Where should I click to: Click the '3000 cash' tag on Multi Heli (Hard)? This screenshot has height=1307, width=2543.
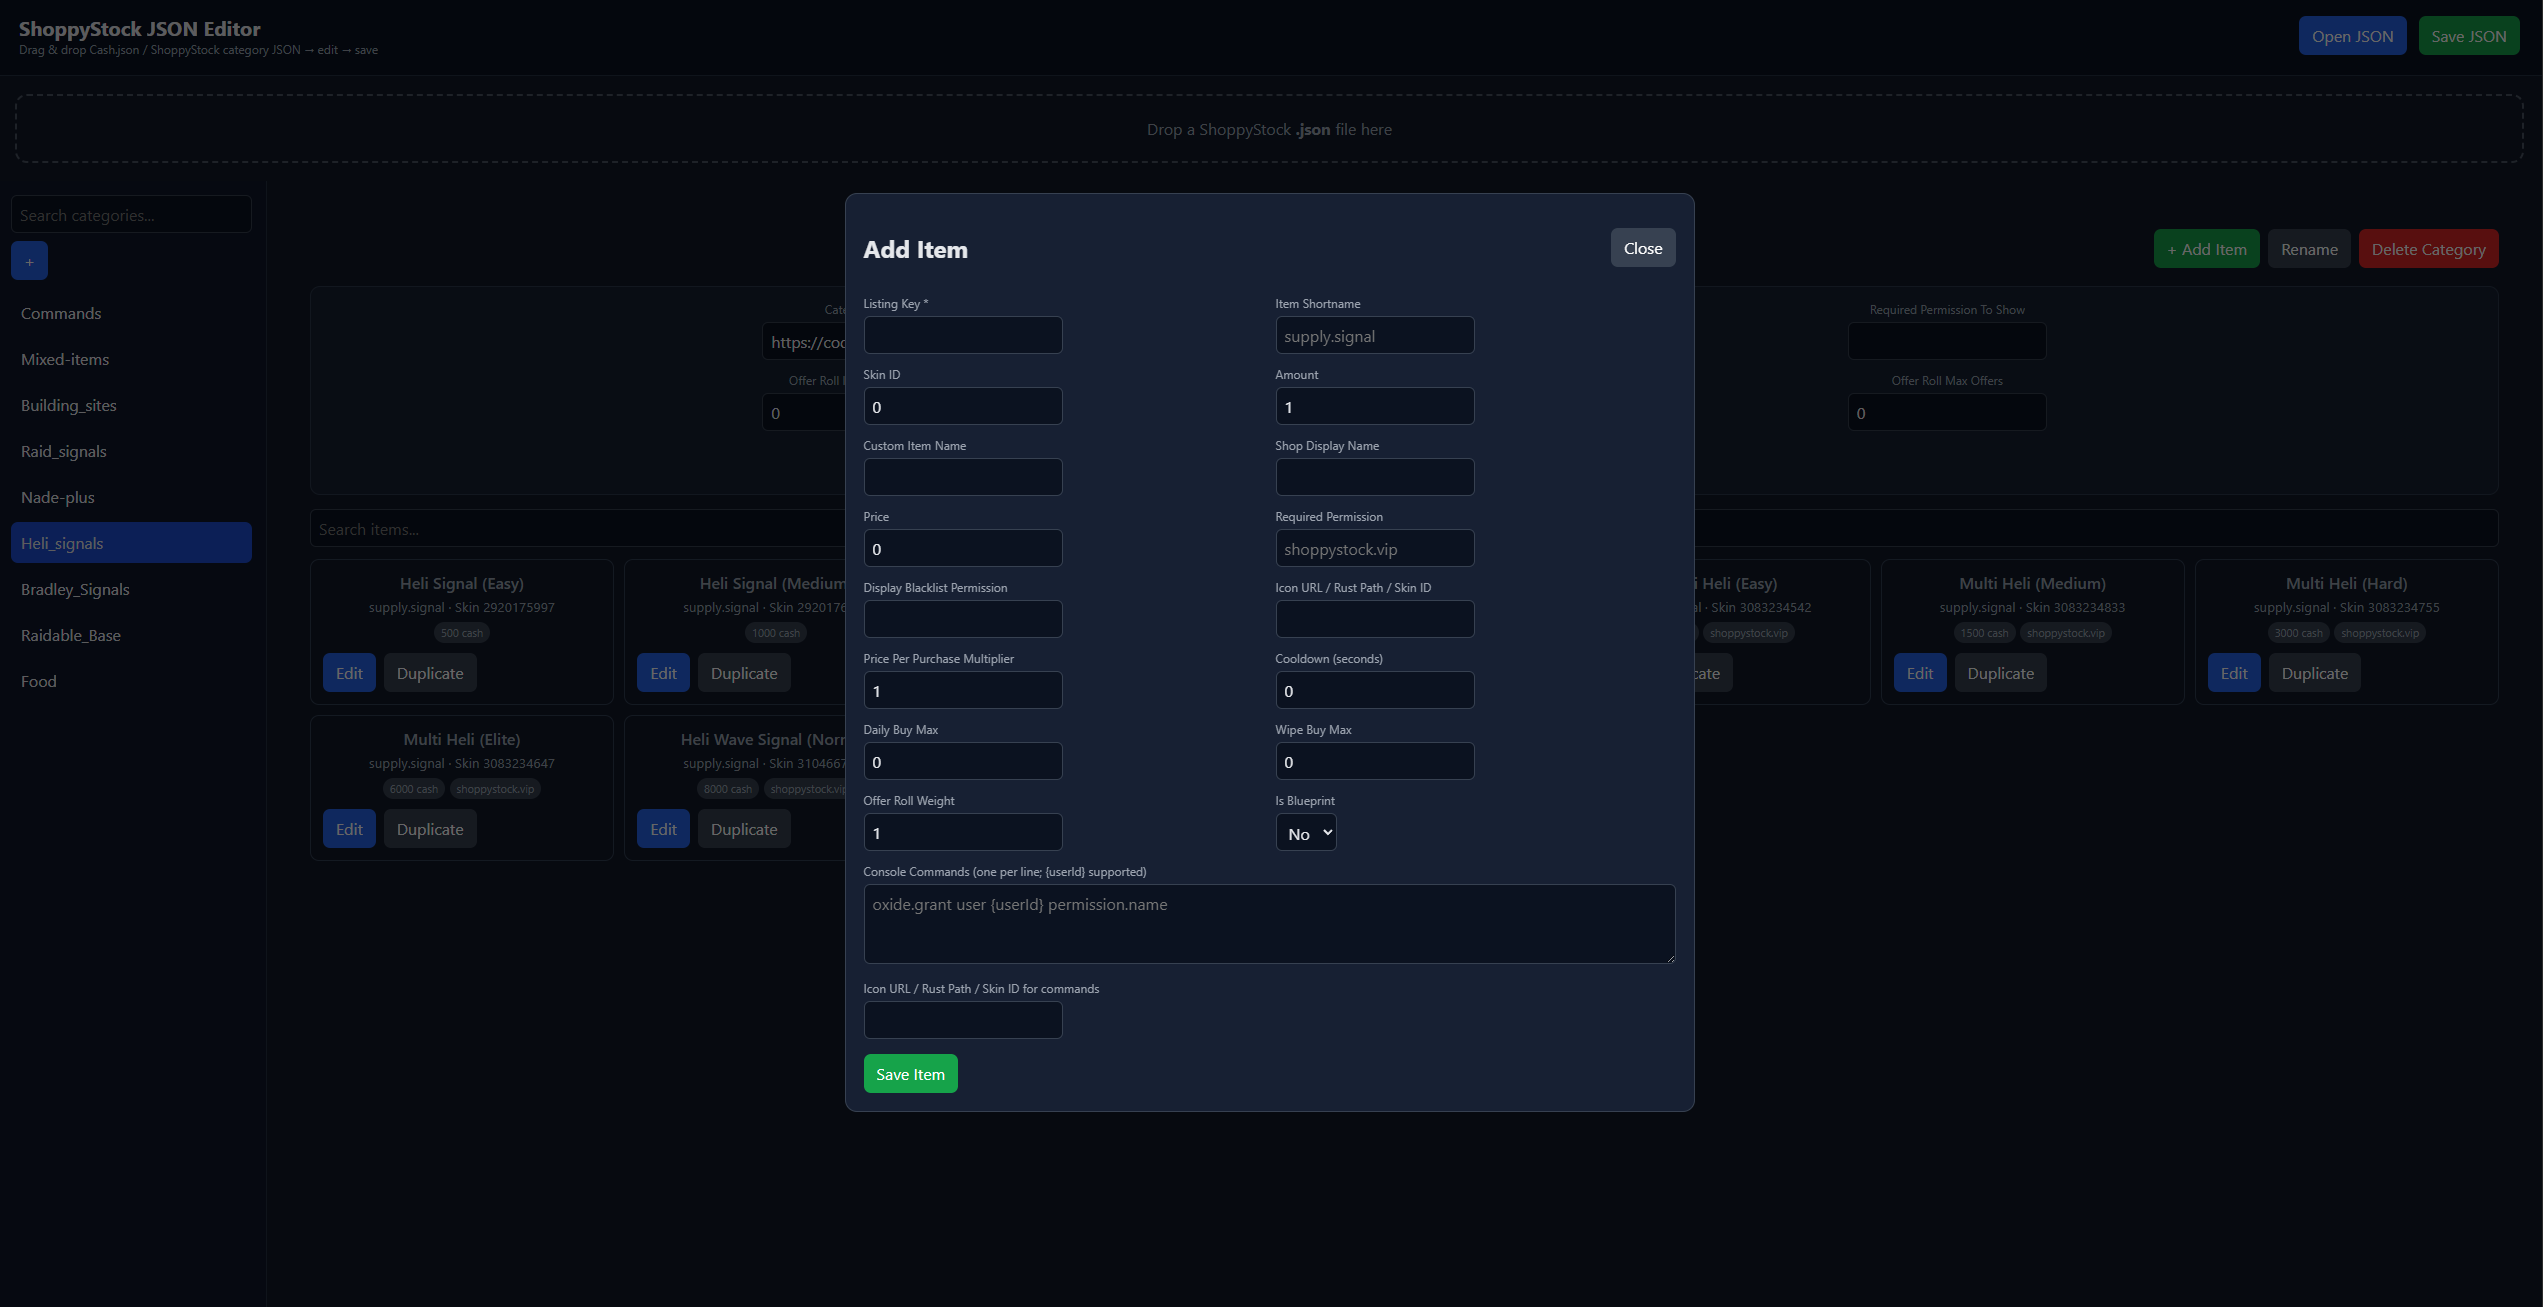(2298, 633)
